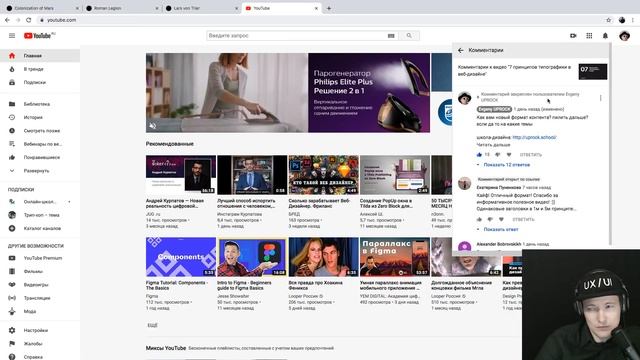Open Параллакс в Figma video thumbnail

[x=395, y=257]
